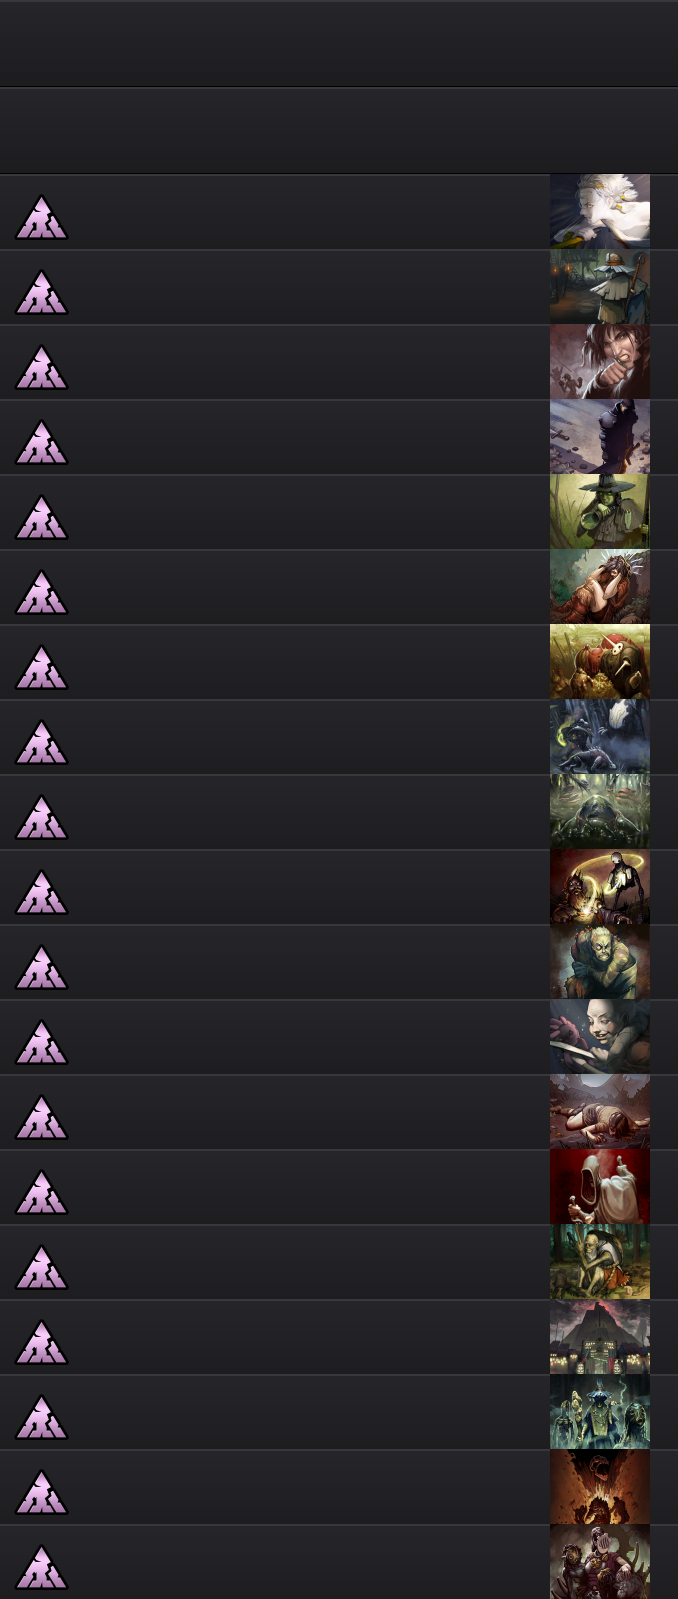The height and width of the screenshot is (1599, 678).
Task: Click the triangle icon in the swamp toad row
Action: click(41, 818)
